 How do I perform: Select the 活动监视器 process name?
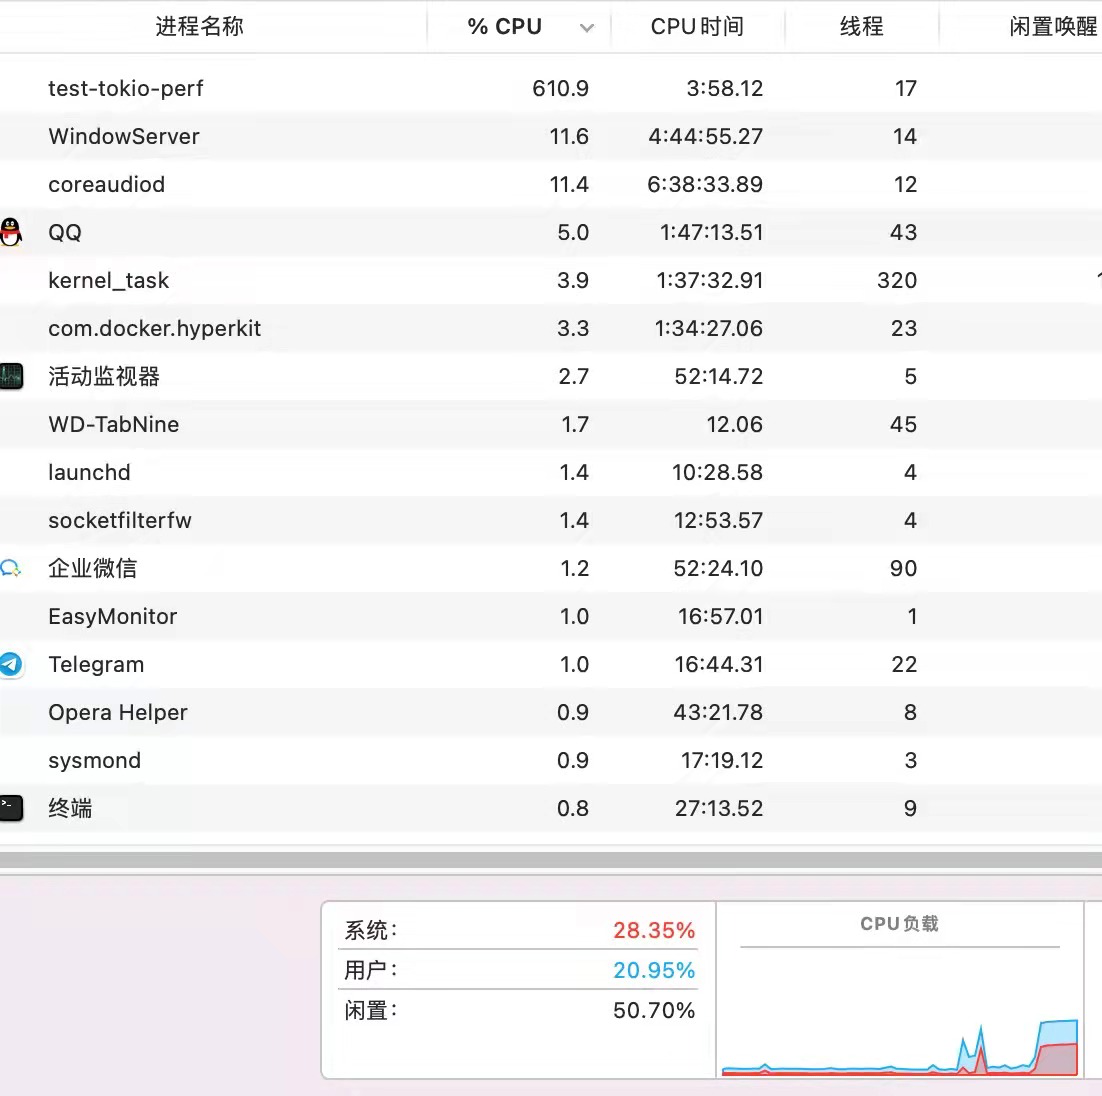click(x=104, y=376)
